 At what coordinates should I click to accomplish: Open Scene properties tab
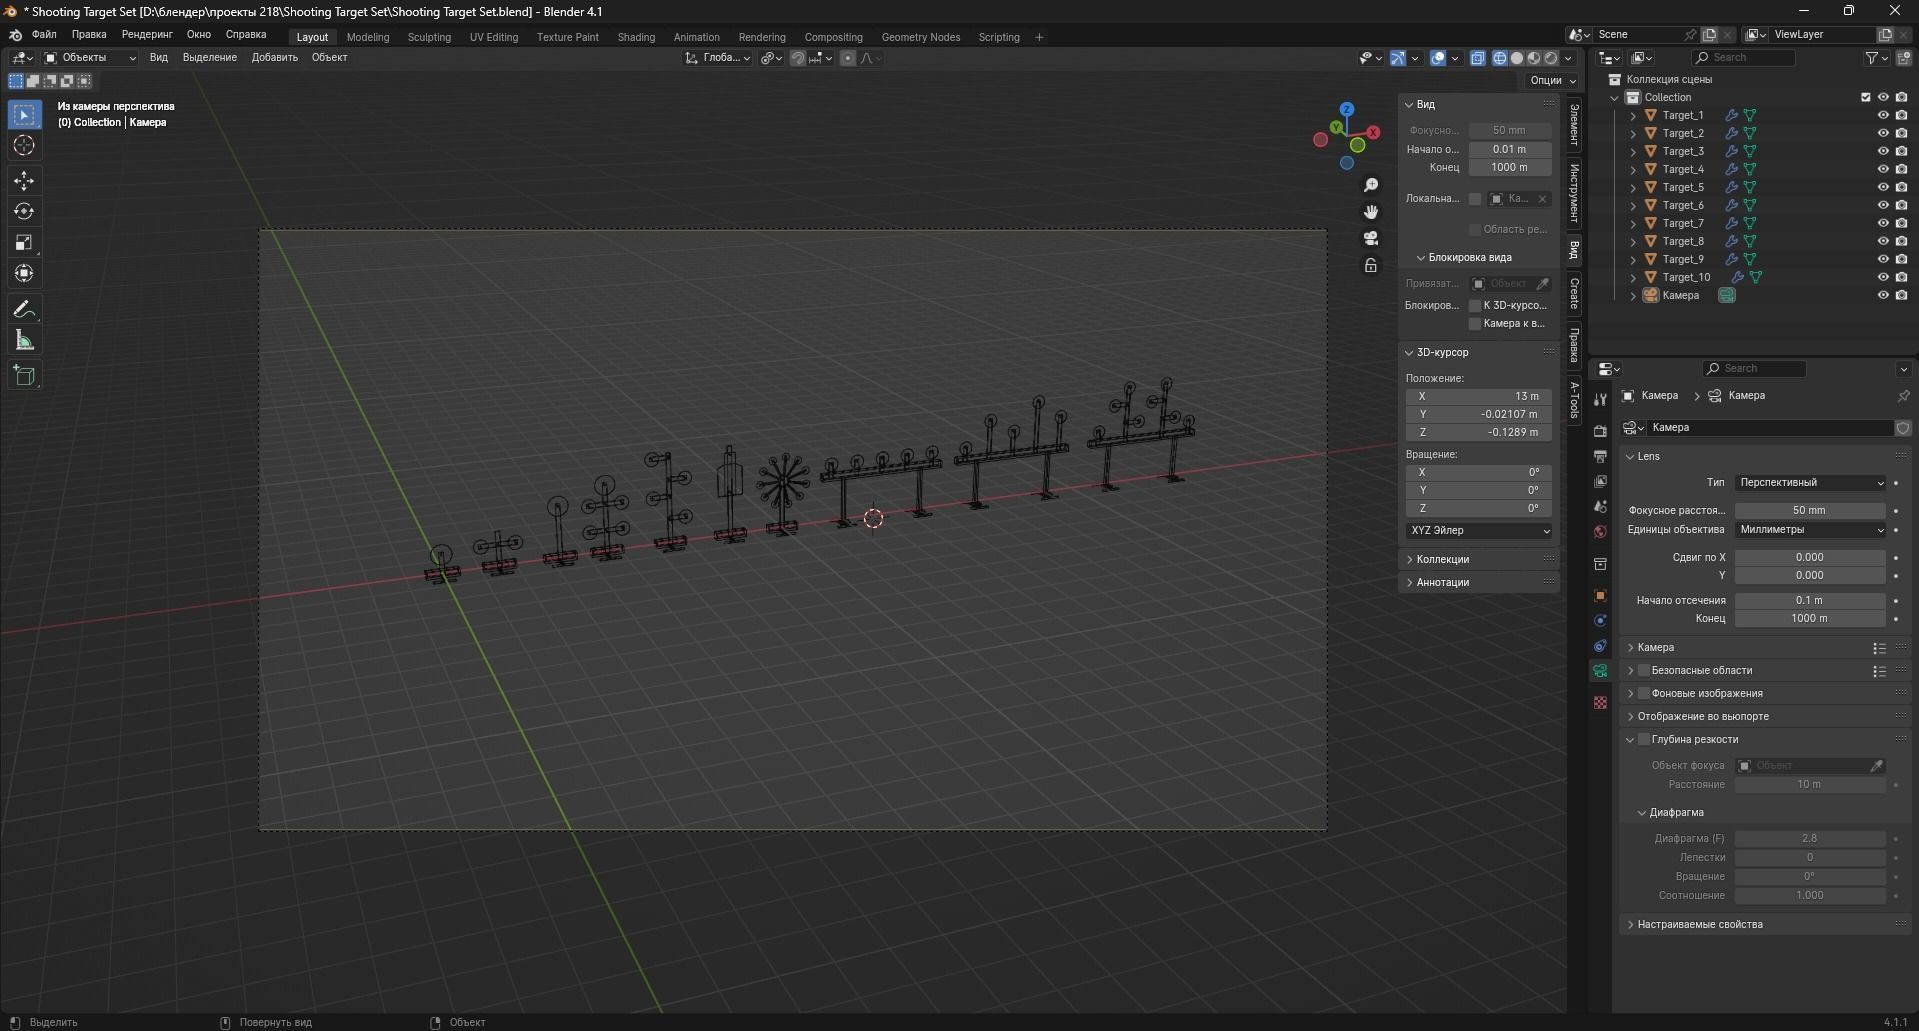point(1600,506)
